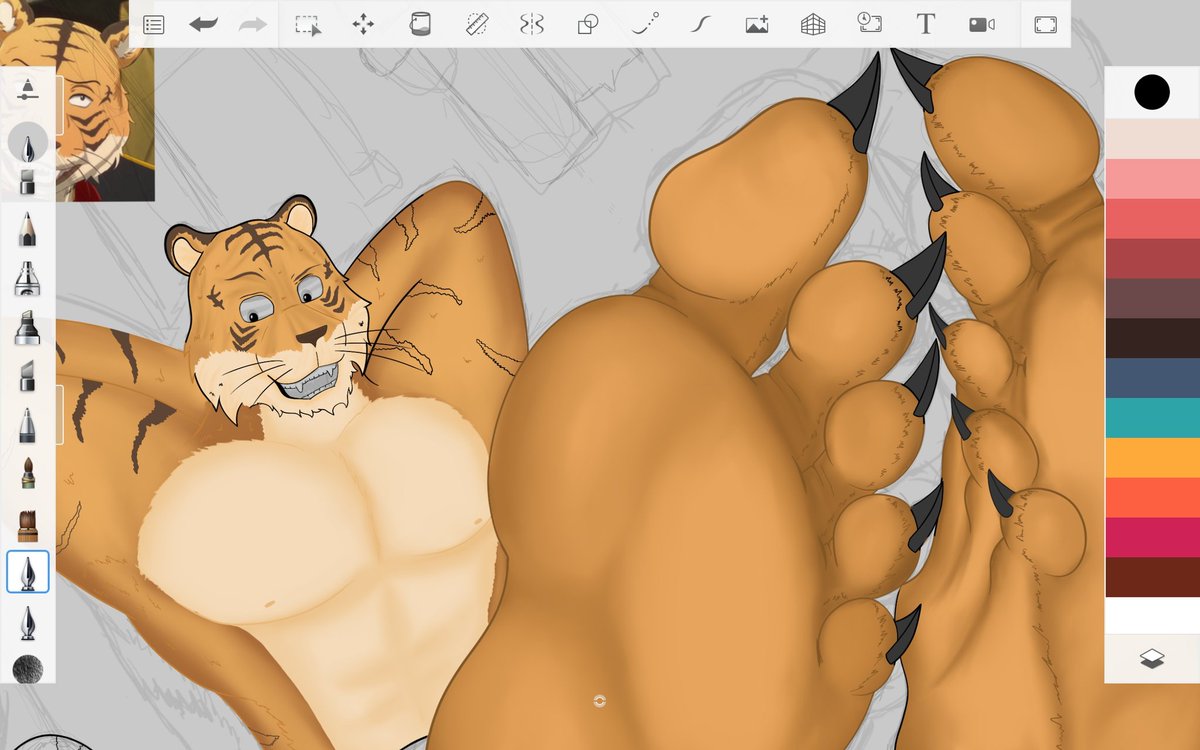Pick the ink pen below the highlighted brush
The height and width of the screenshot is (750, 1200).
(x=28, y=622)
